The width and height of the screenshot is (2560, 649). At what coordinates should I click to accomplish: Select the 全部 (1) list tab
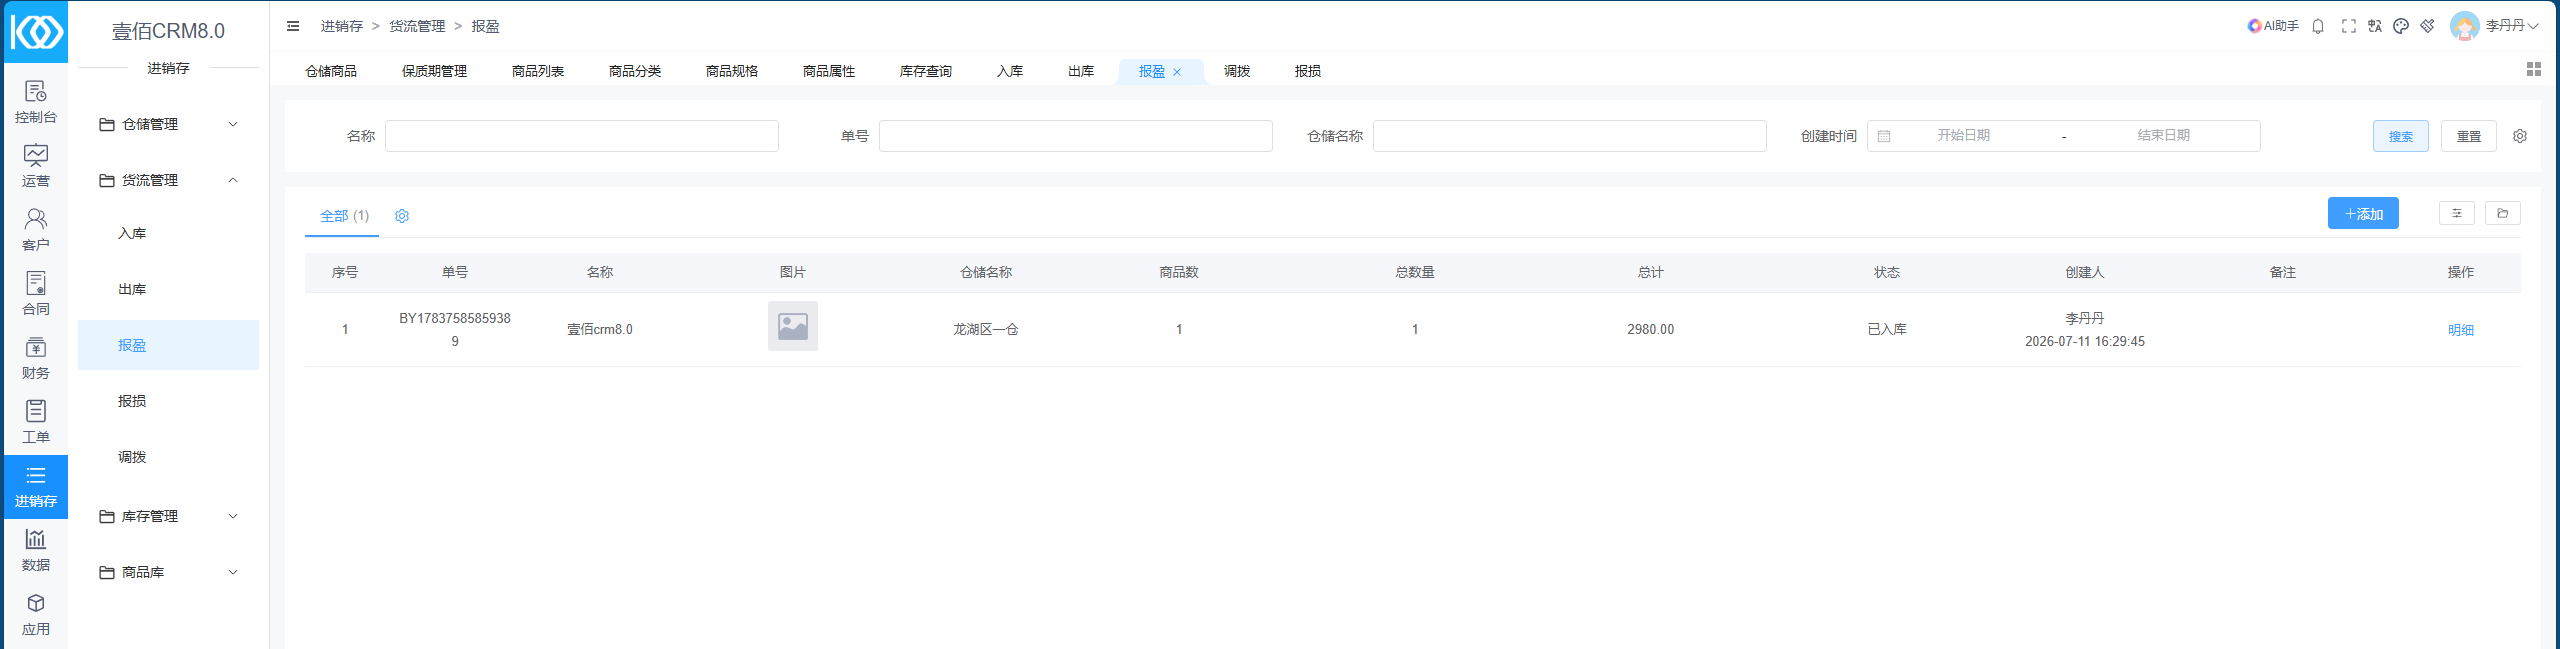344,216
